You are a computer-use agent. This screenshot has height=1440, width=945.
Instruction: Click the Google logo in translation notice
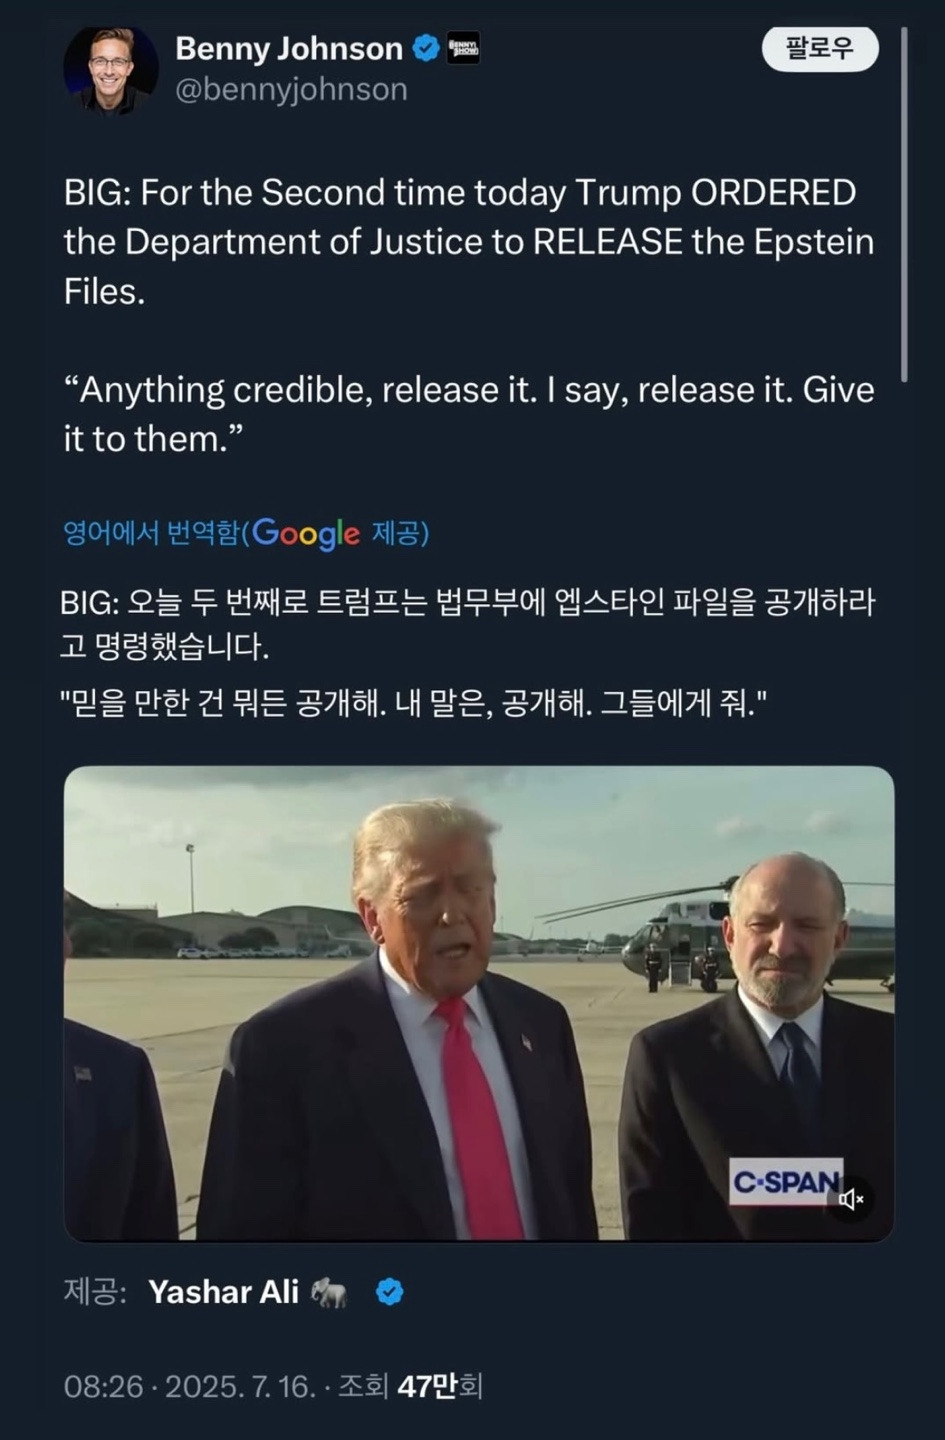coord(306,533)
